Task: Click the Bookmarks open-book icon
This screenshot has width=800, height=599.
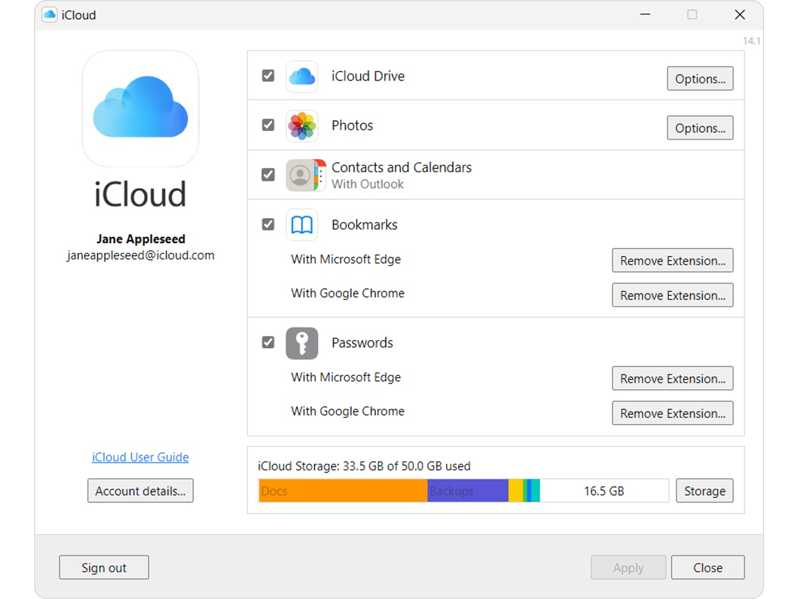Action: click(x=302, y=224)
